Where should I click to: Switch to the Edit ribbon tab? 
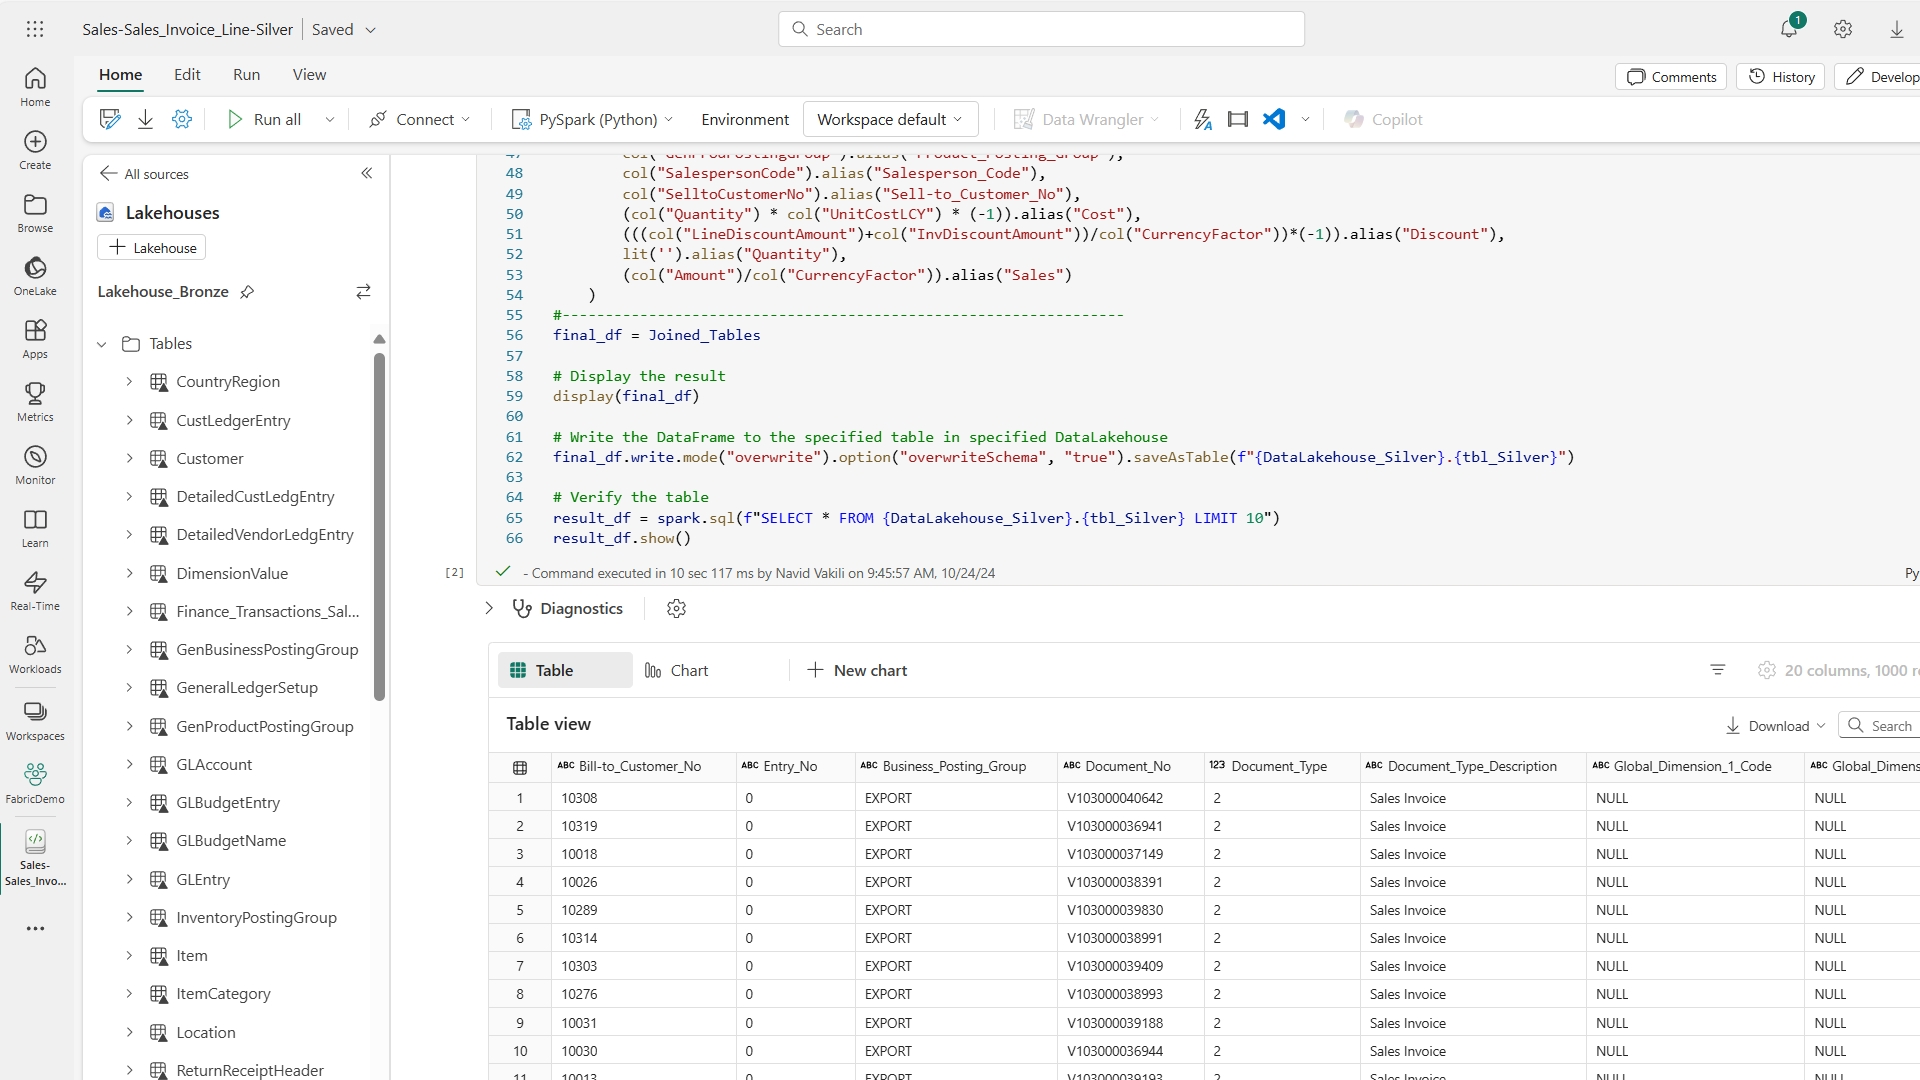coord(186,74)
